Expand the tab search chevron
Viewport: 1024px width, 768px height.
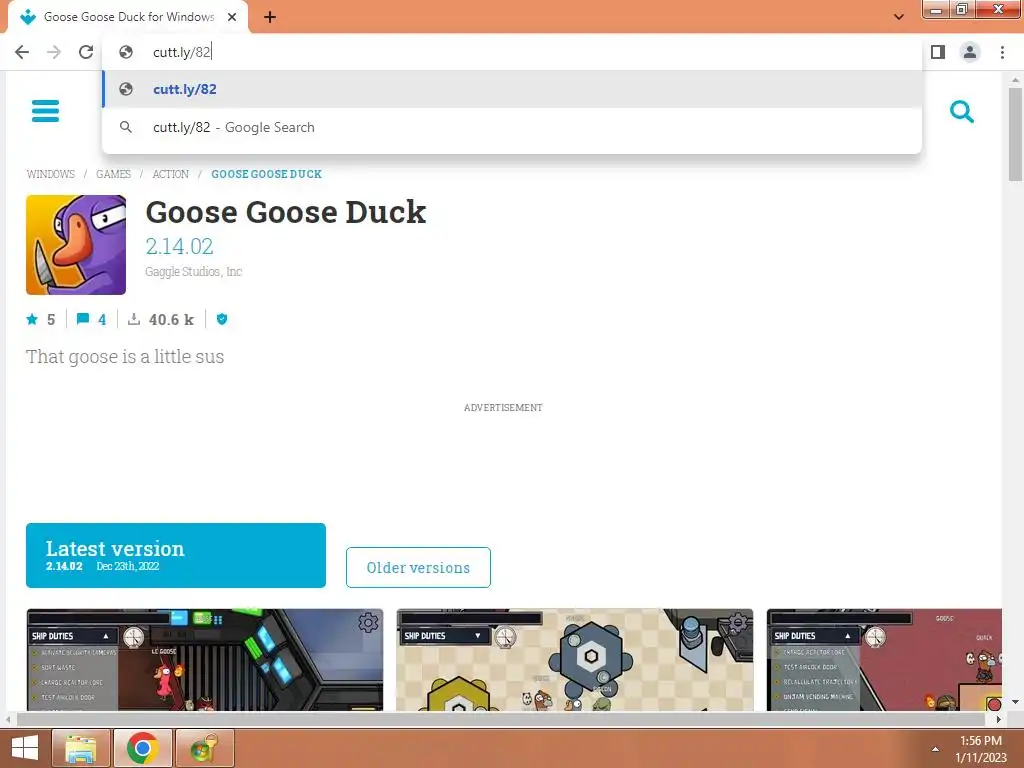coord(899,17)
